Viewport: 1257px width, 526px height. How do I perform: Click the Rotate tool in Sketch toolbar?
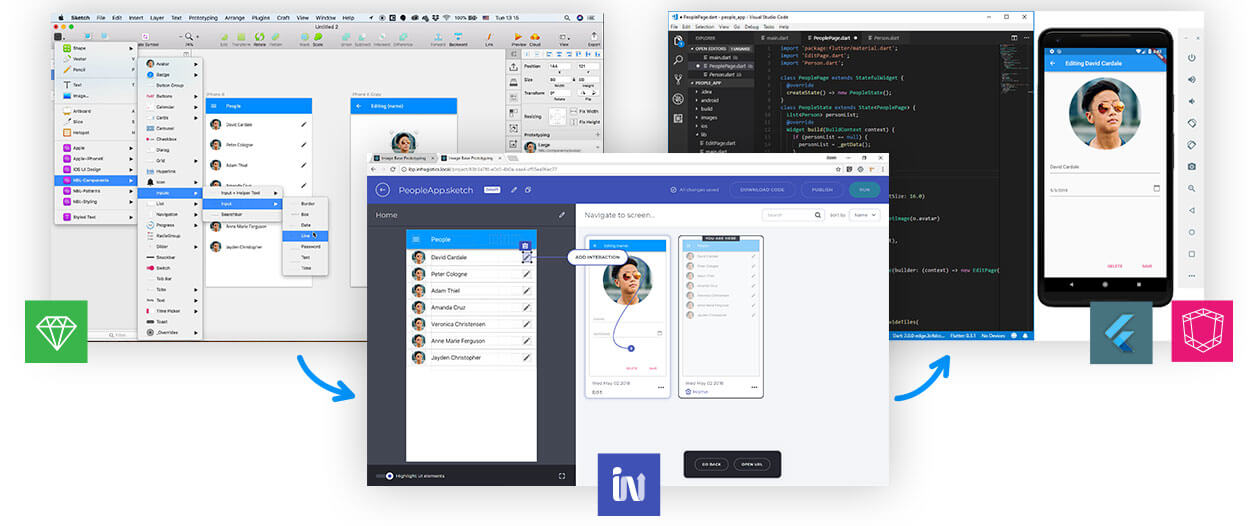260,37
